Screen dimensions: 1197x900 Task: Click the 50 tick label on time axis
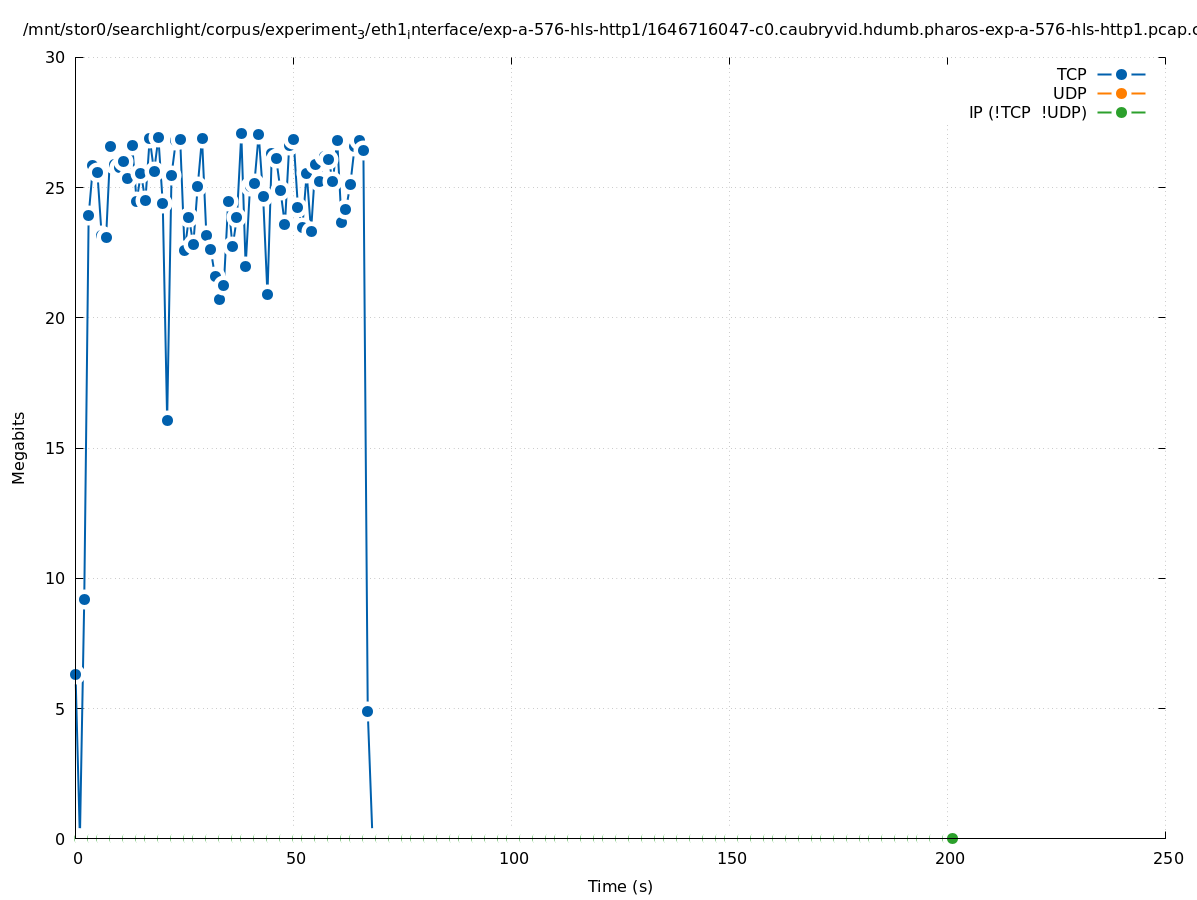point(294,859)
